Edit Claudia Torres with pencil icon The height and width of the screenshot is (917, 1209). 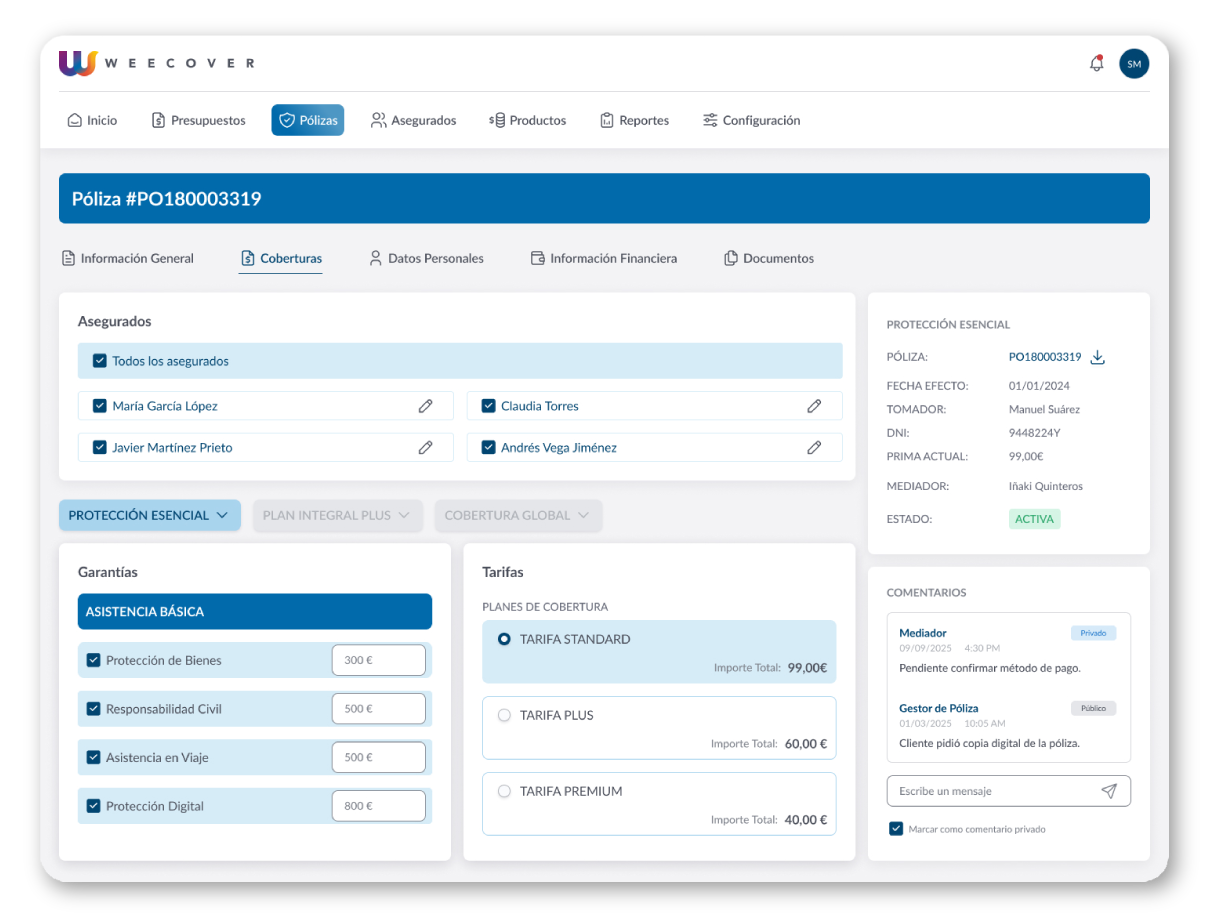814,406
